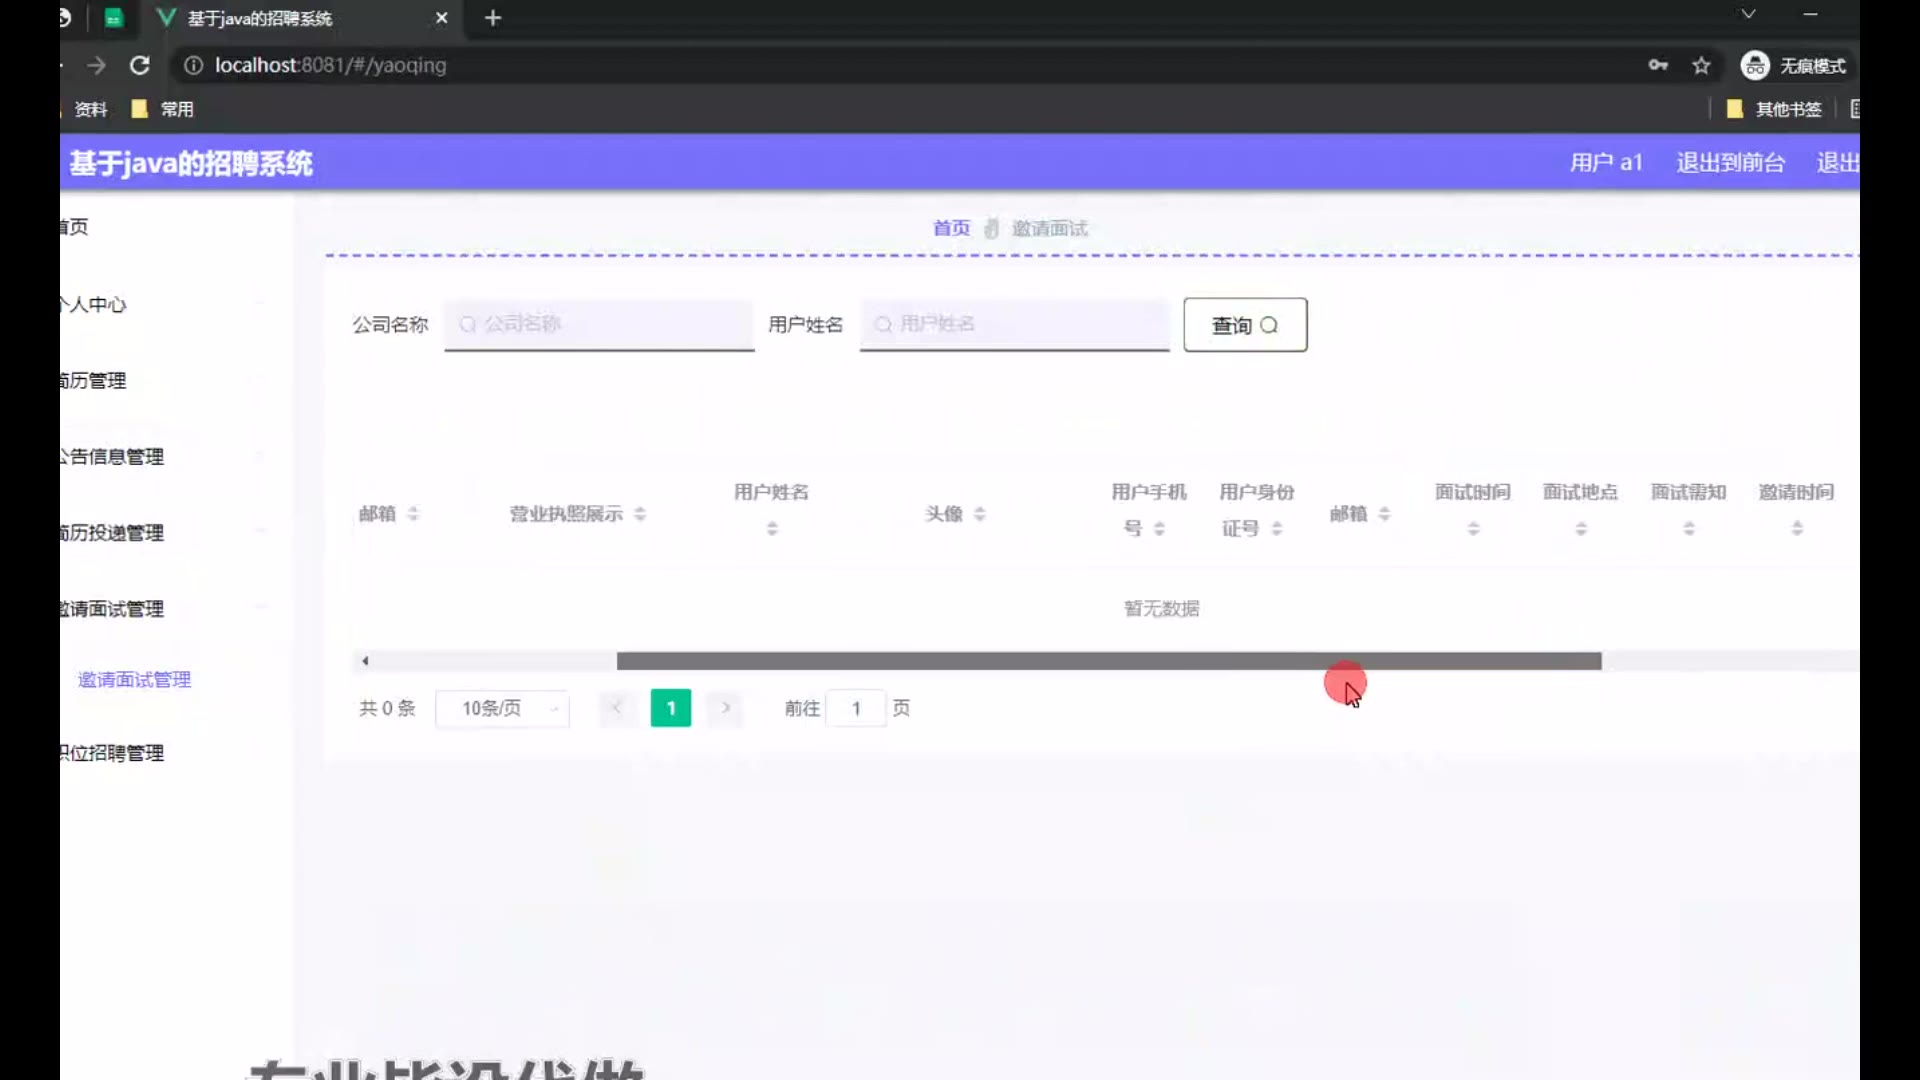Select 邀请面试管理 submenu item
This screenshot has width=1920, height=1080.
point(135,680)
